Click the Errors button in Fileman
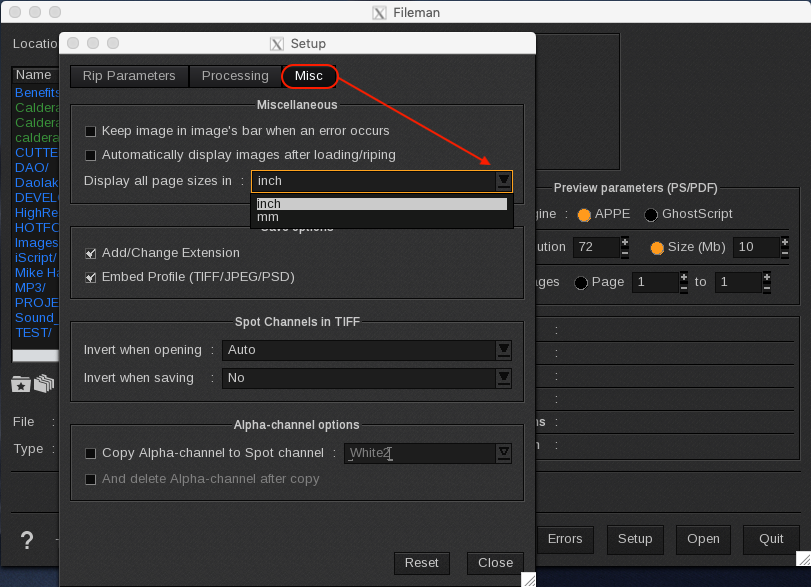The width and height of the screenshot is (811, 587). (x=564, y=539)
